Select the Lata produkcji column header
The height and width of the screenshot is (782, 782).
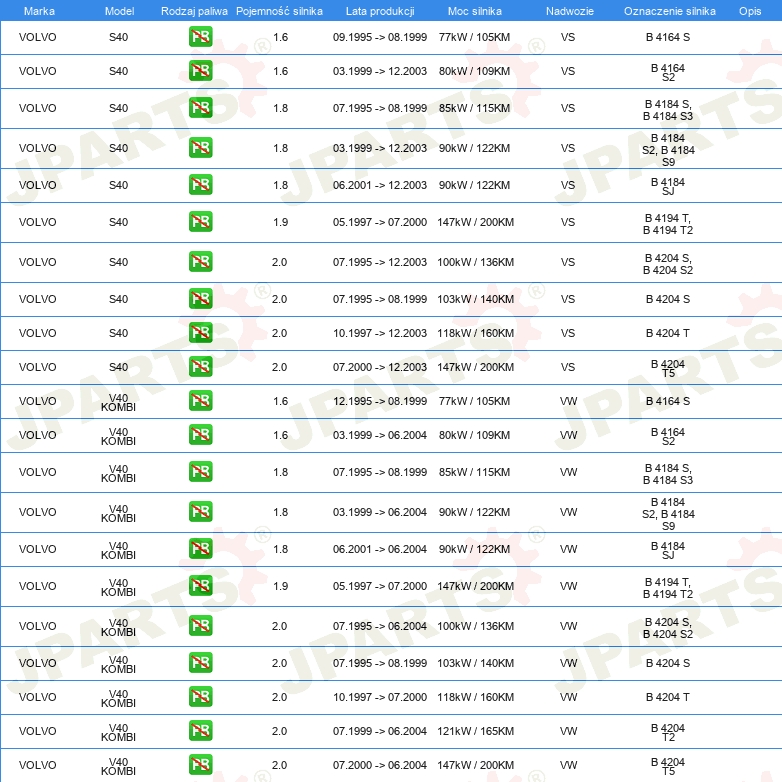380,11
